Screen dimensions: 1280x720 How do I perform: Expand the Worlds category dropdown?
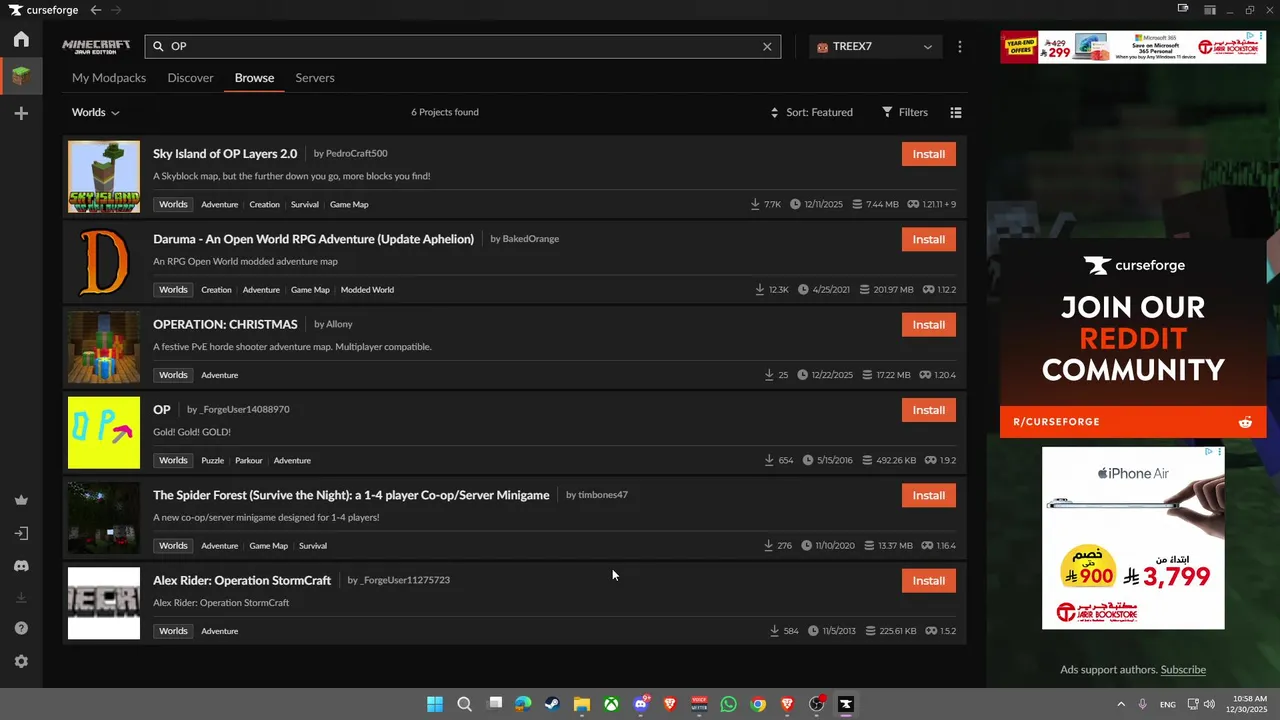(x=96, y=113)
